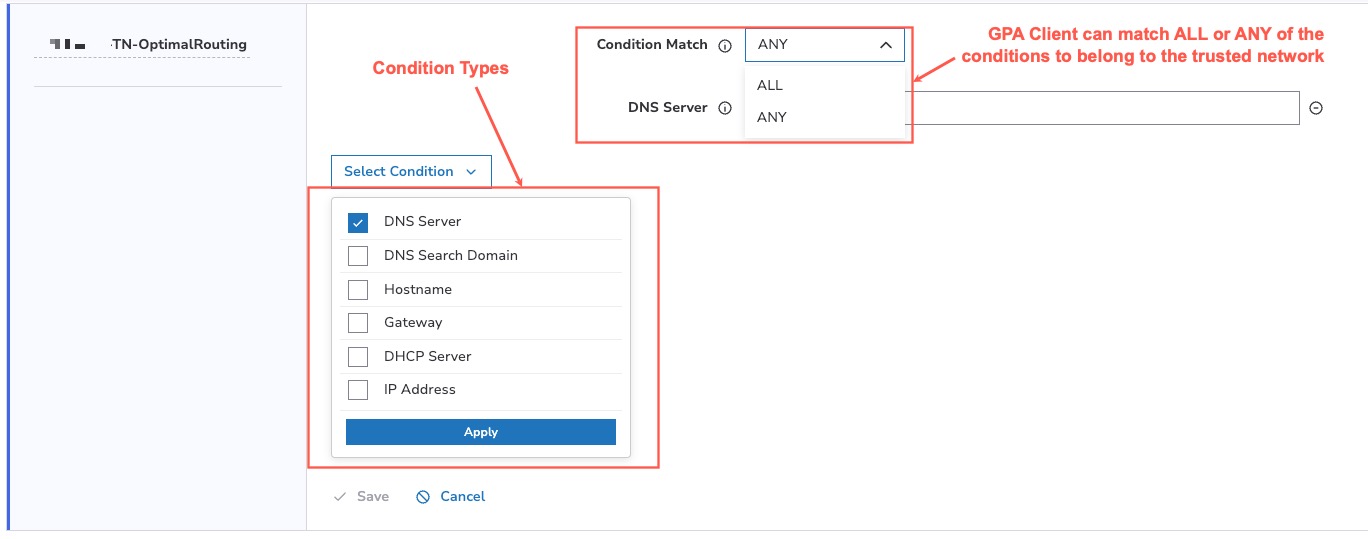
Task: Enable the Hostname checkbox
Action: pyautogui.click(x=358, y=290)
